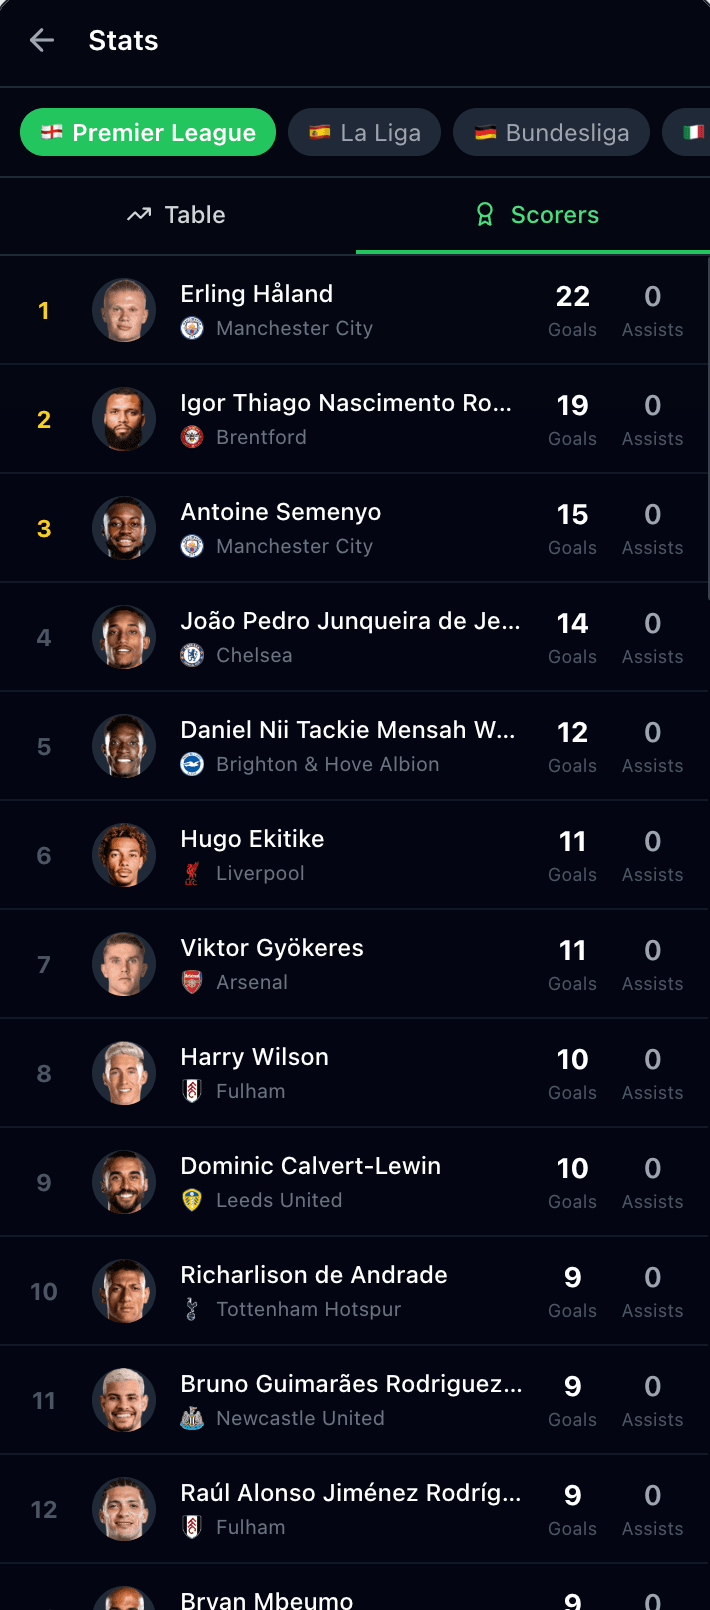This screenshot has height=1610, width=710.
Task: Click Manchester City crest beside Erling Håland
Action: 192,328
